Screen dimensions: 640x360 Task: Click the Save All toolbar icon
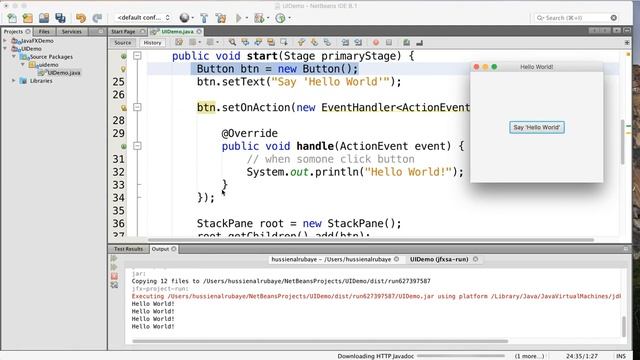[60, 18]
